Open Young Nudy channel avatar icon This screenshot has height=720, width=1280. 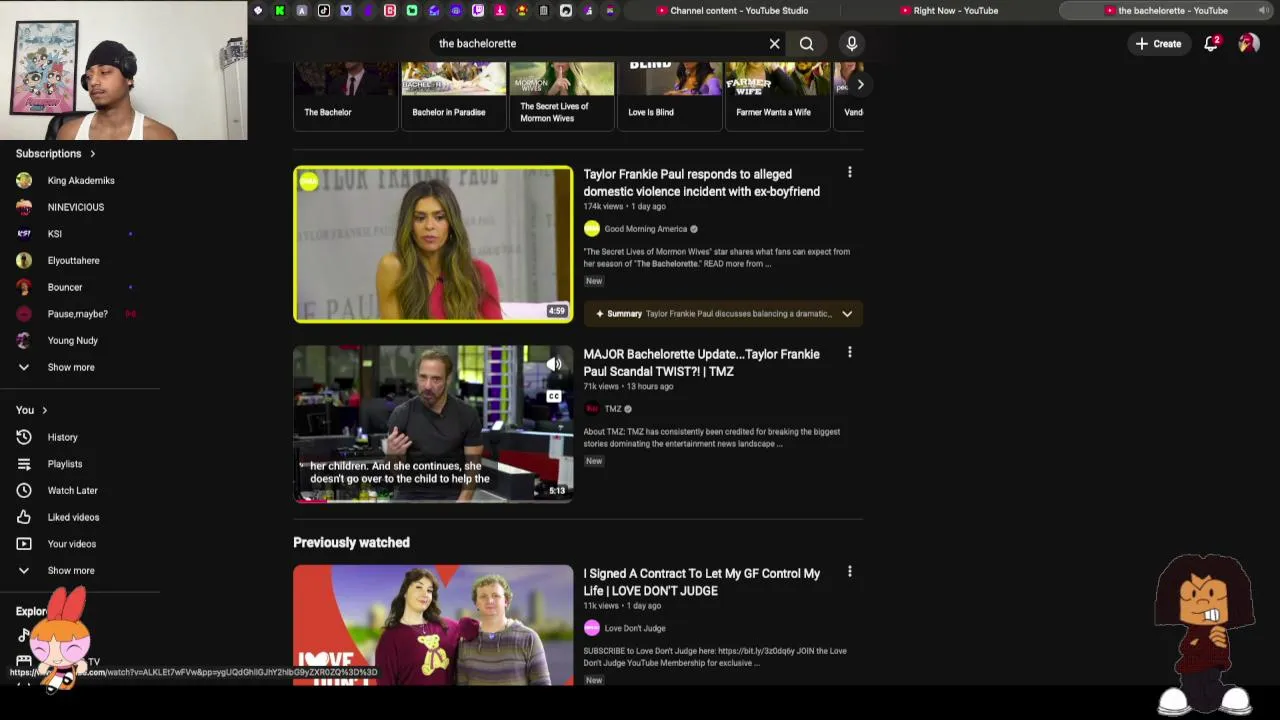[24, 340]
